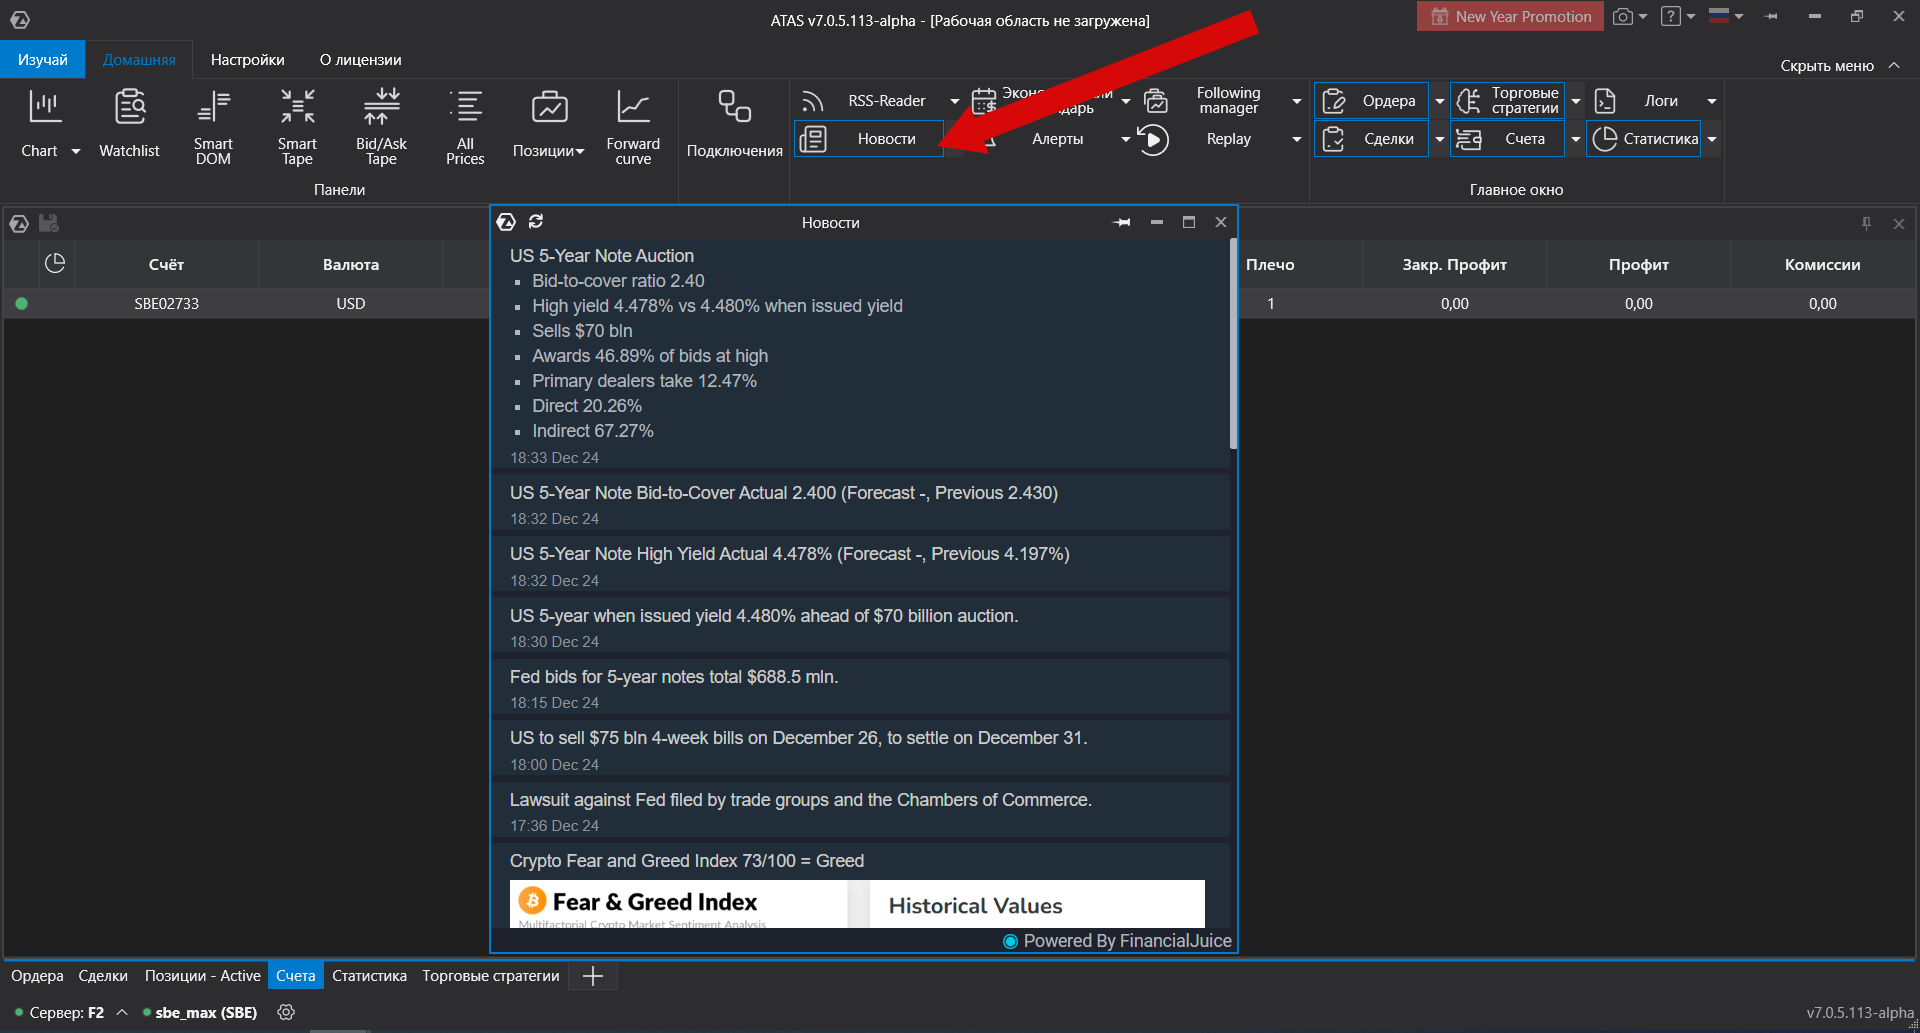The width and height of the screenshot is (1920, 1033).
Task: Click the help question mark icon
Action: (x=1671, y=17)
